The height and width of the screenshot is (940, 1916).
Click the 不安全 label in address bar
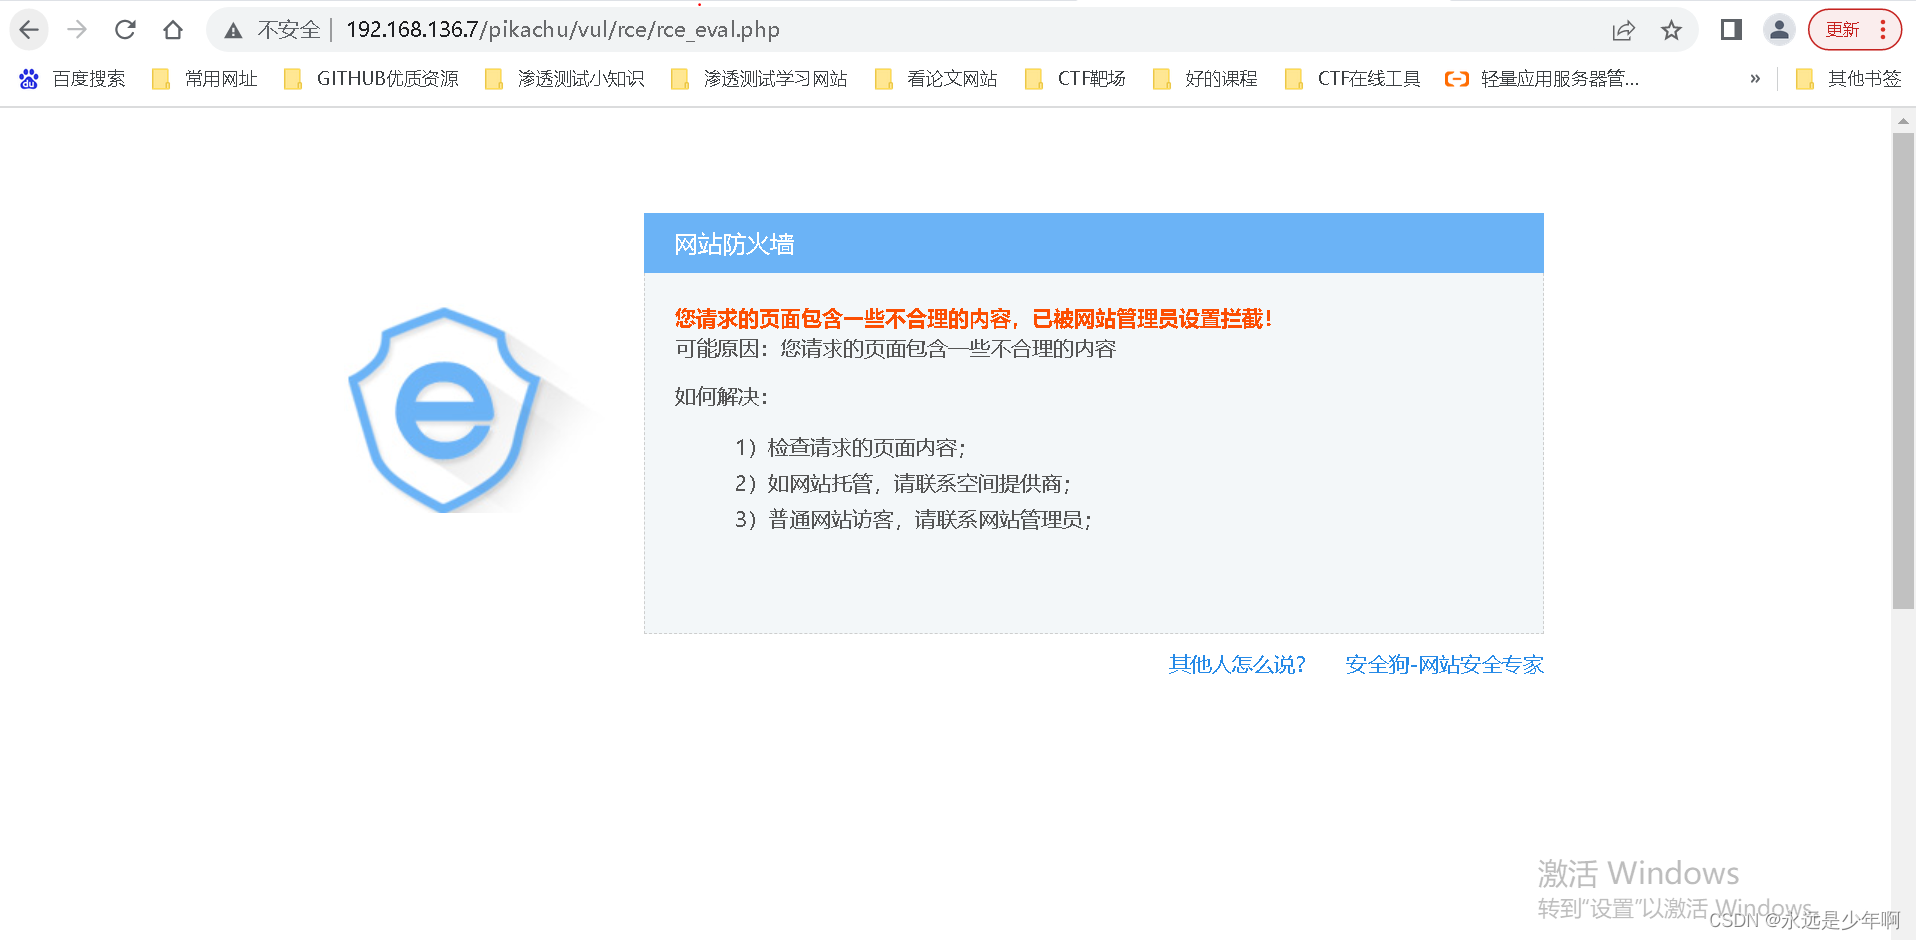pyautogui.click(x=289, y=30)
